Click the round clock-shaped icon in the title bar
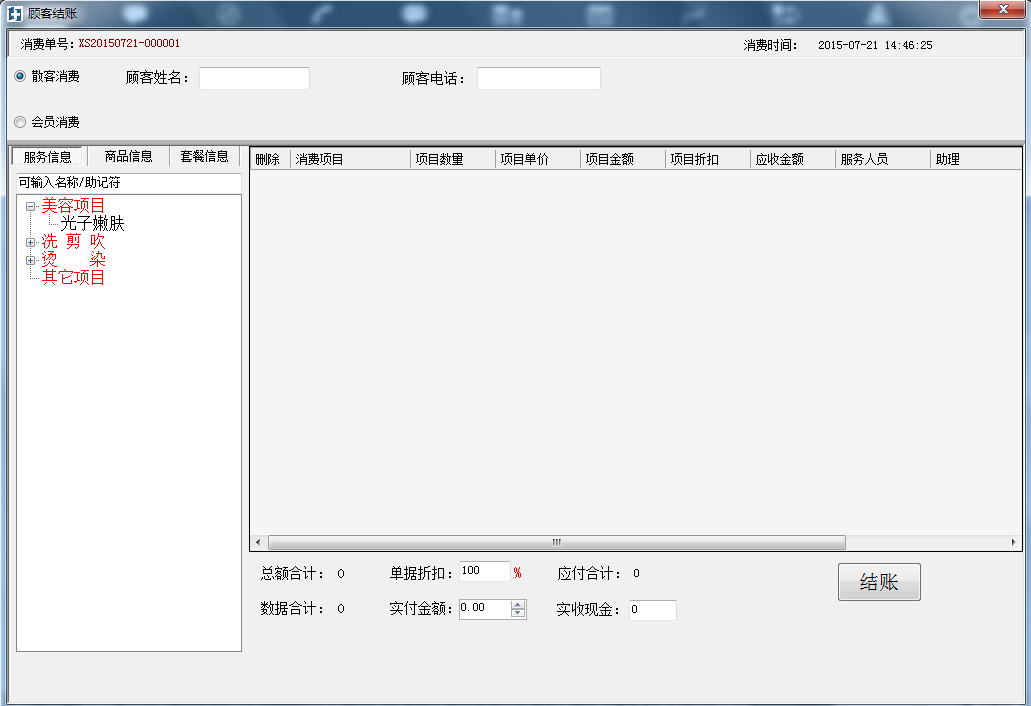Image resolution: width=1031 pixels, height=706 pixels. 229,13
